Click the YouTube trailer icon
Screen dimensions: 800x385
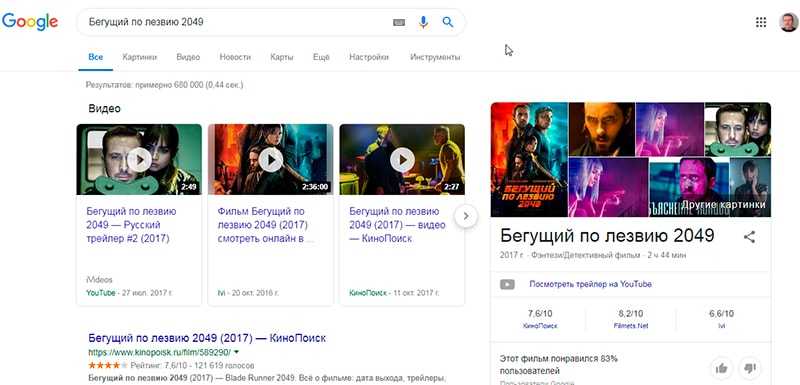point(507,285)
